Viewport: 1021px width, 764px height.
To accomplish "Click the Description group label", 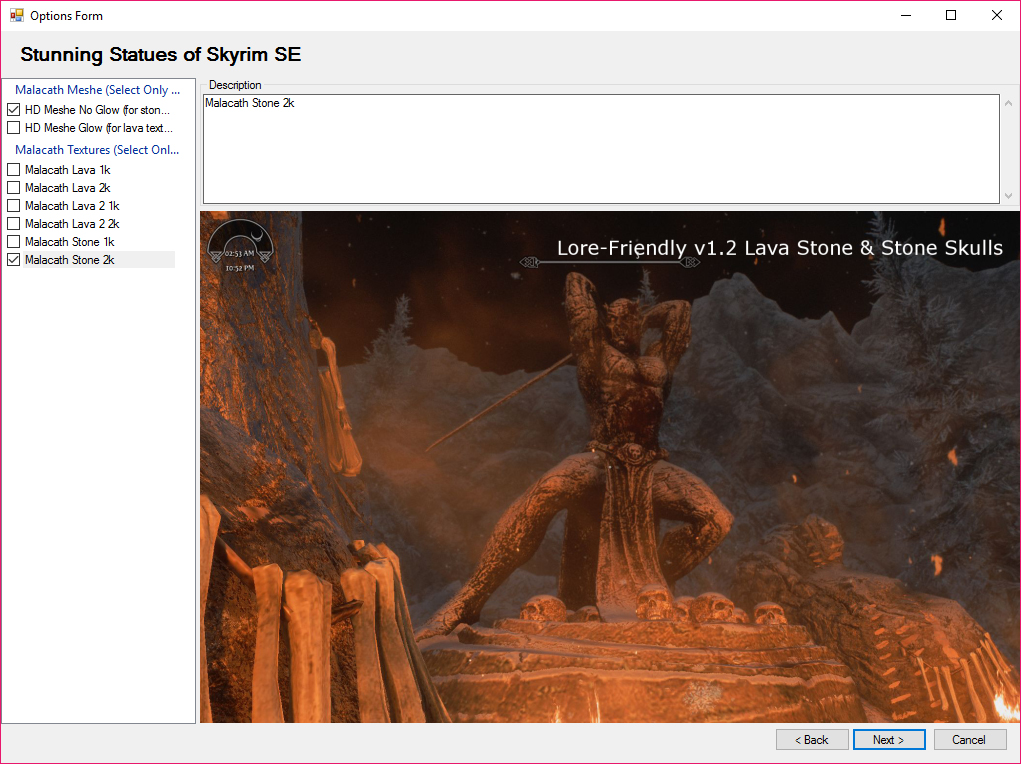I will (235, 85).
